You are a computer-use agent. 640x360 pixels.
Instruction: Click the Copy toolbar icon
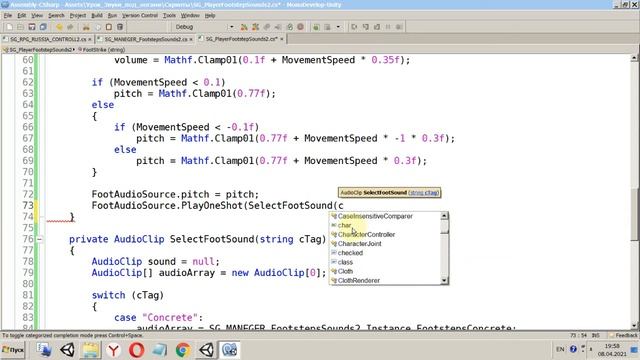[98, 27]
